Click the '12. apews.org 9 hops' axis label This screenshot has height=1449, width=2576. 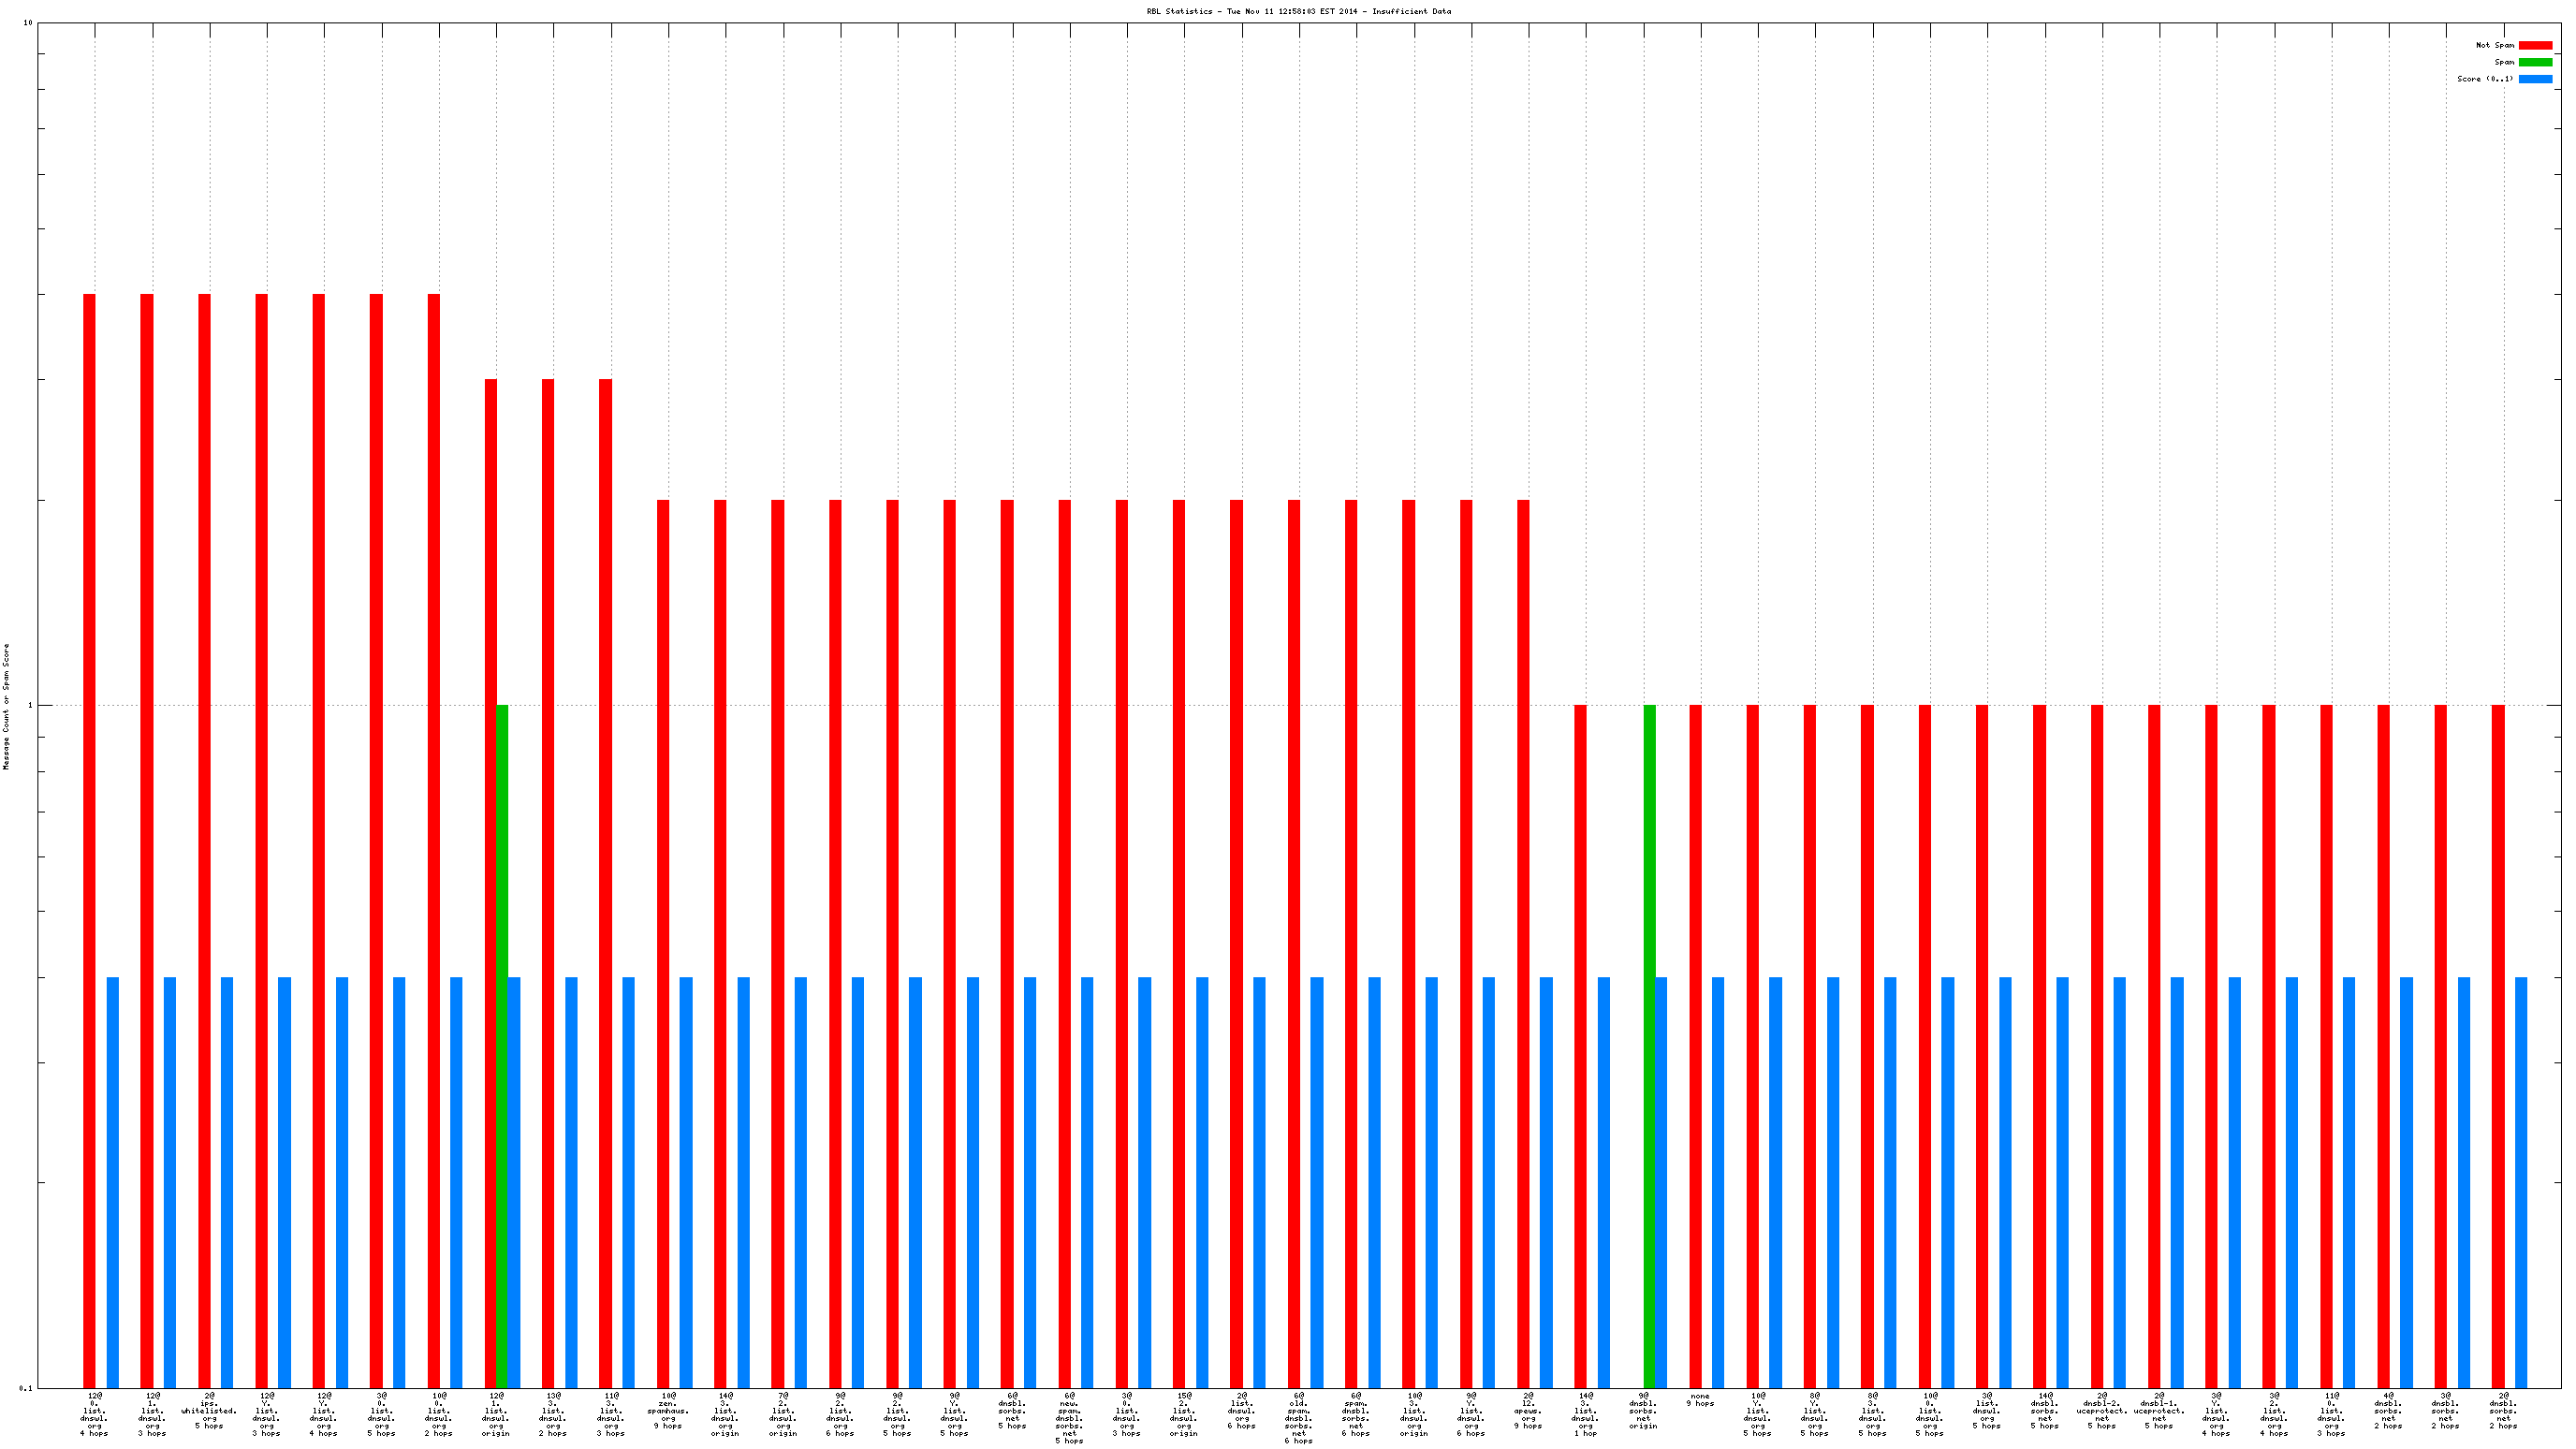click(x=1528, y=1411)
